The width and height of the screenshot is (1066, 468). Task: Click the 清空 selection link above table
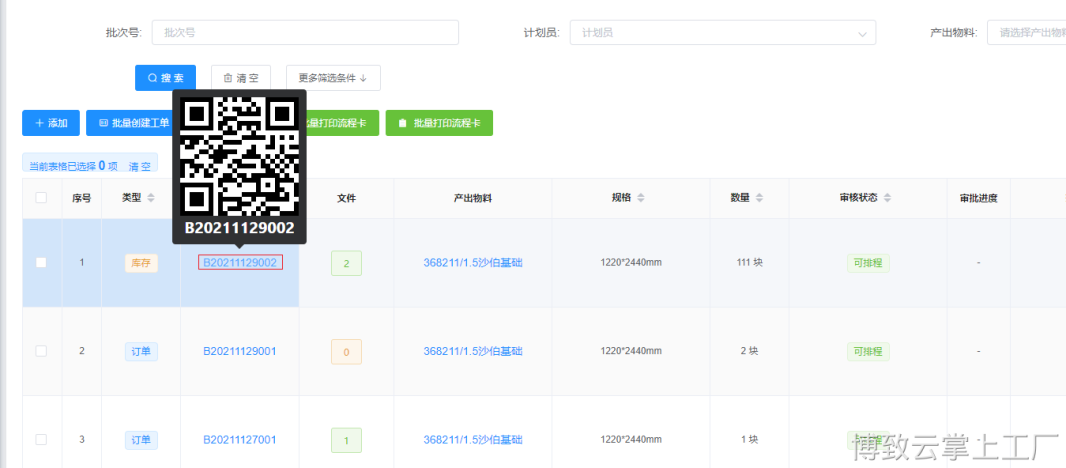[140, 166]
